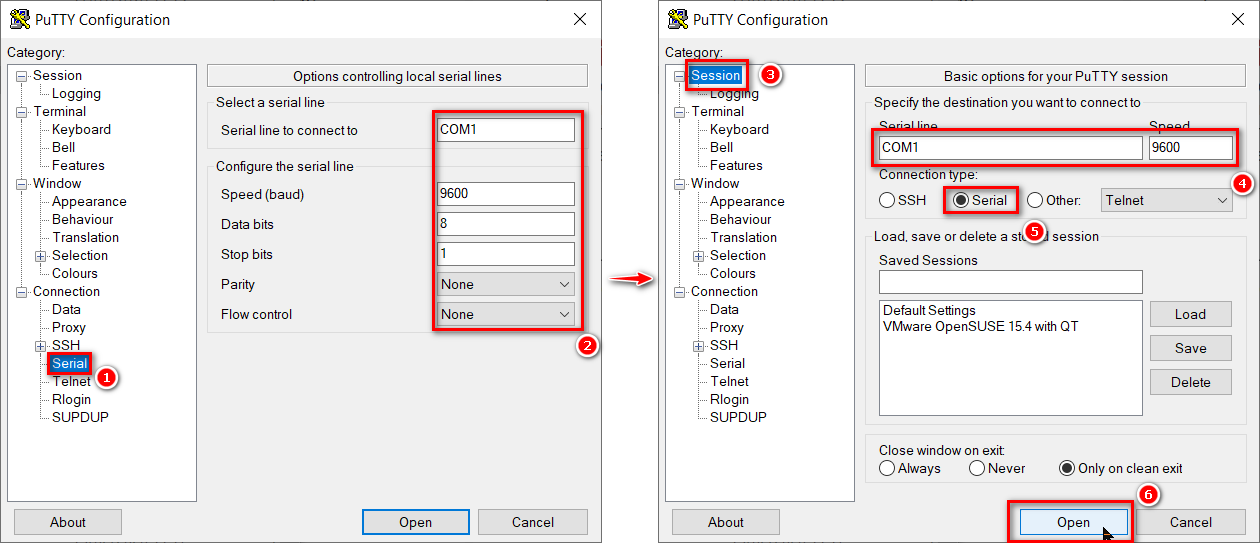Click Cancel button in left window

click(532, 522)
